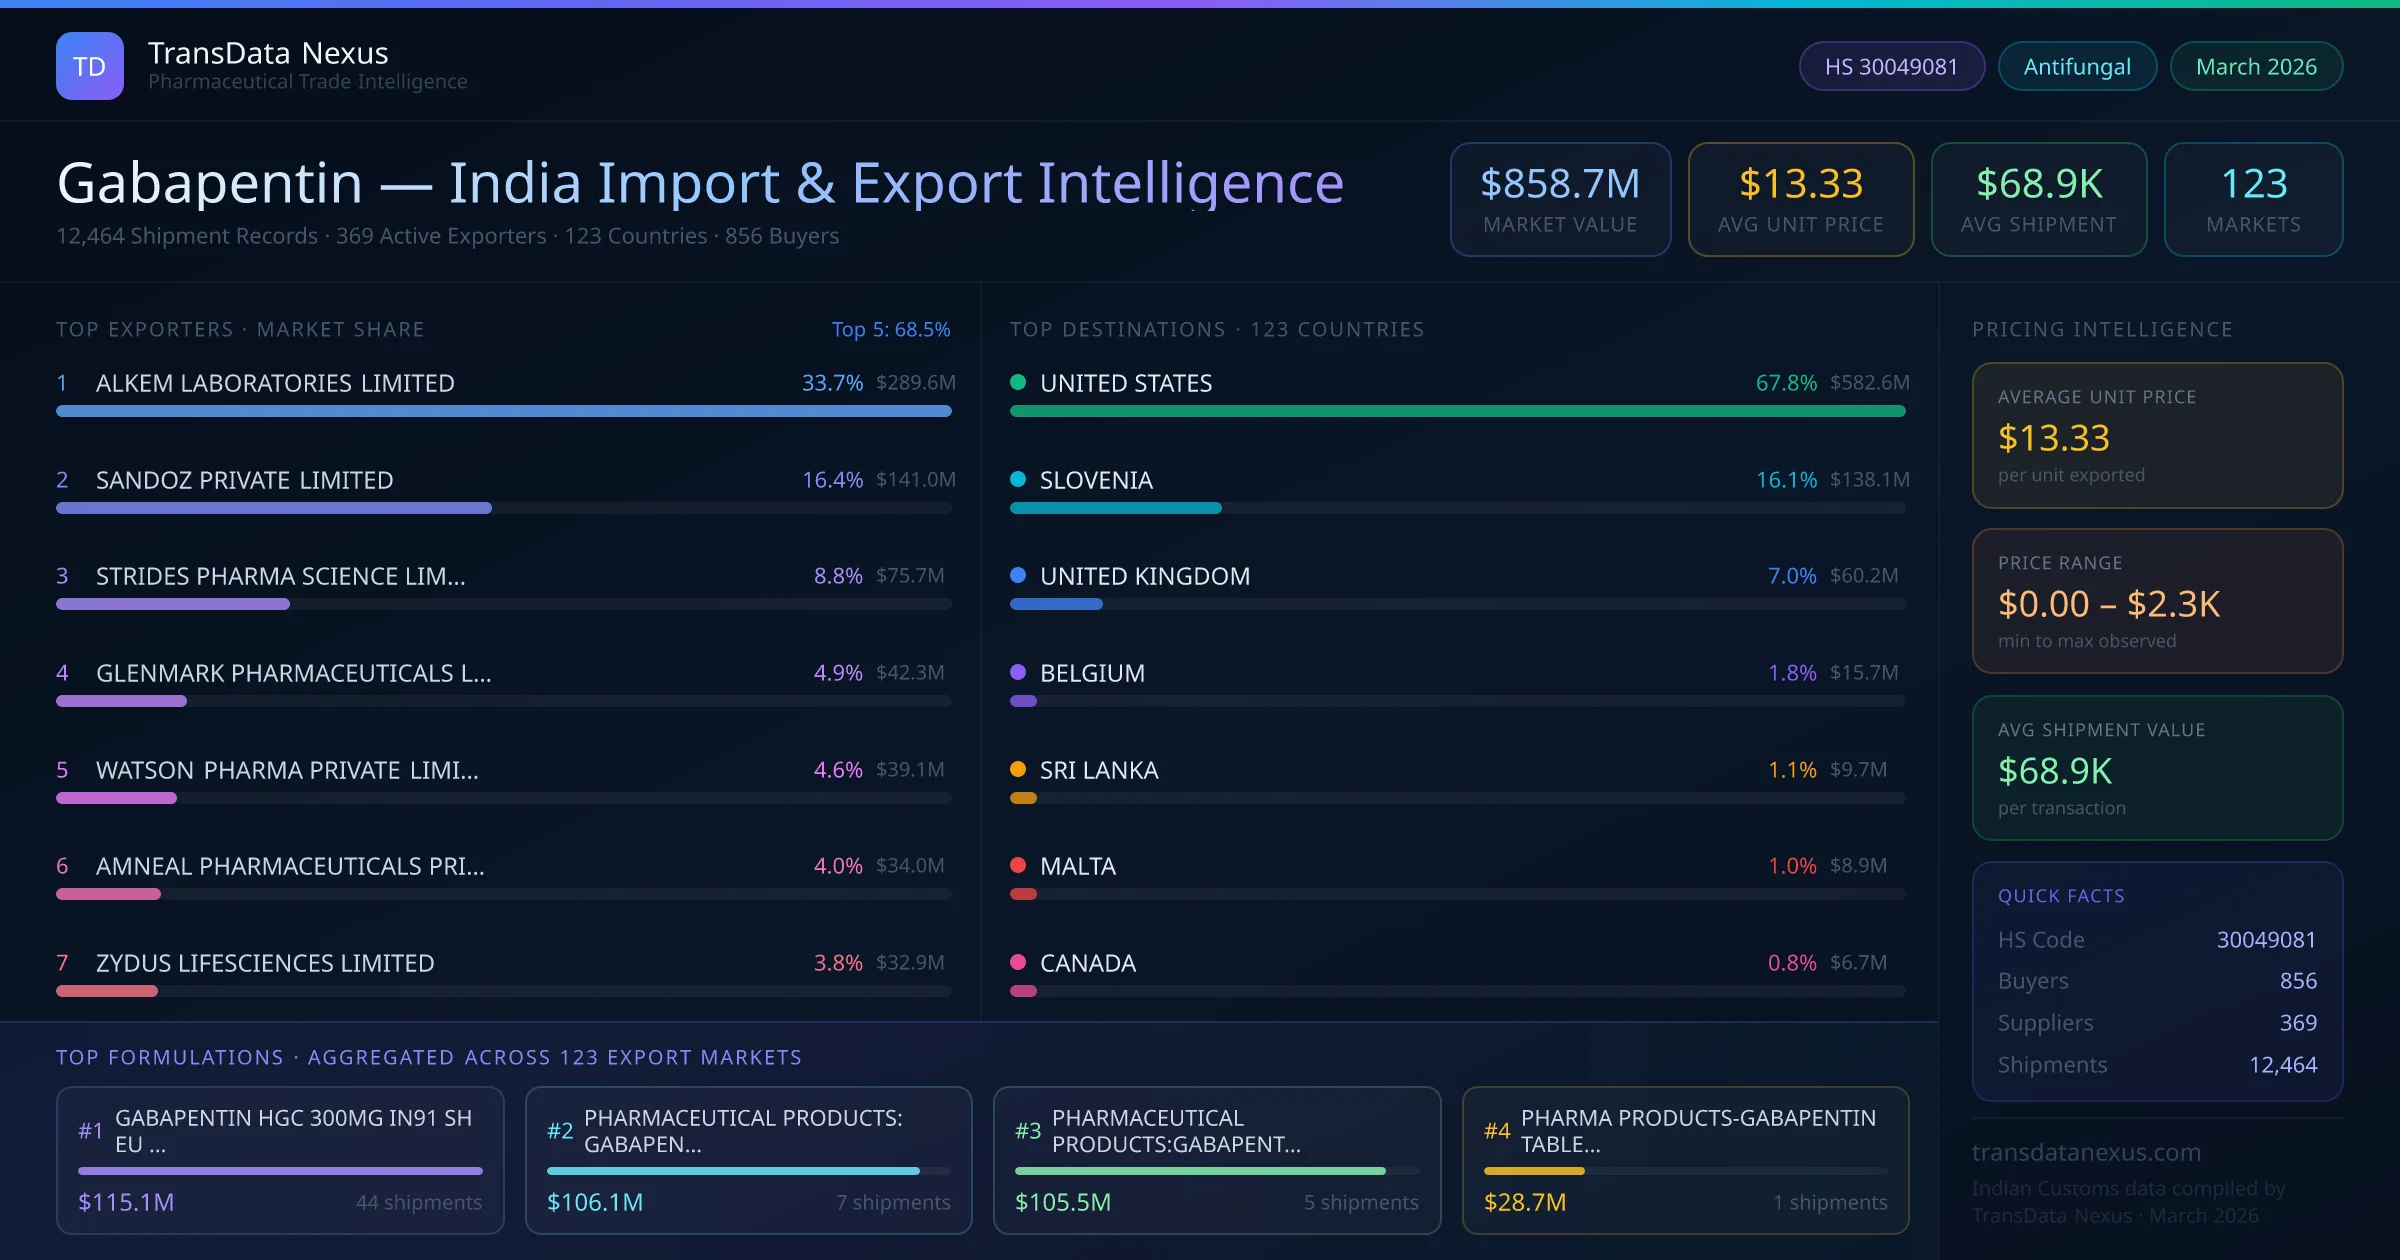This screenshot has width=2400, height=1260.
Task: Click the red dot beside Malta
Action: point(1018,865)
